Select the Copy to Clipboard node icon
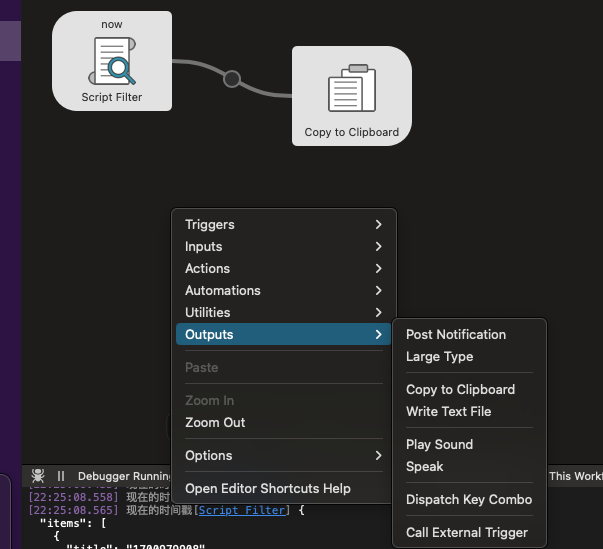Viewport: 603px width, 549px height. tap(351, 90)
